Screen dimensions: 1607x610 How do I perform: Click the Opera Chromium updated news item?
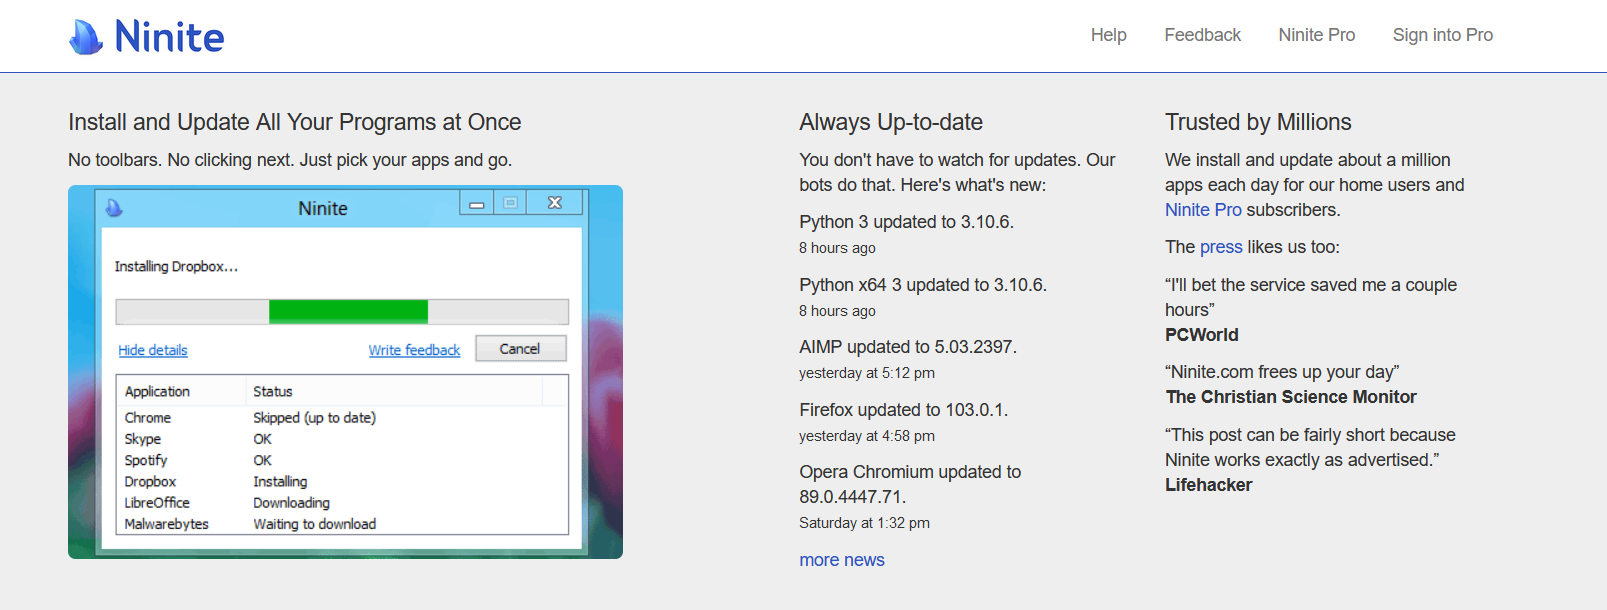(x=910, y=484)
